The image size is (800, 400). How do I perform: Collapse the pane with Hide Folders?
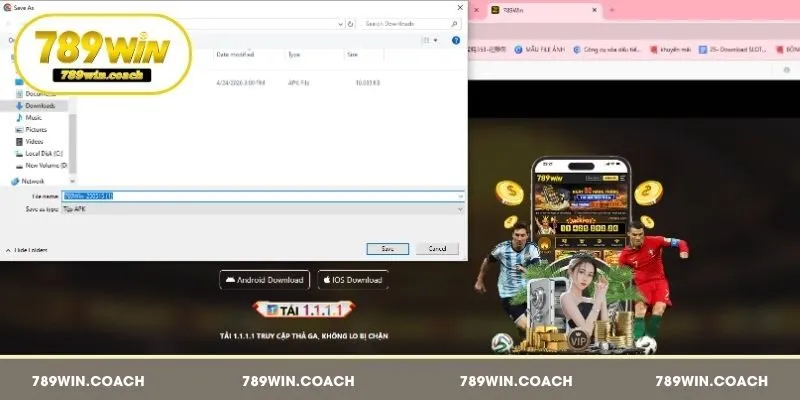27,251
